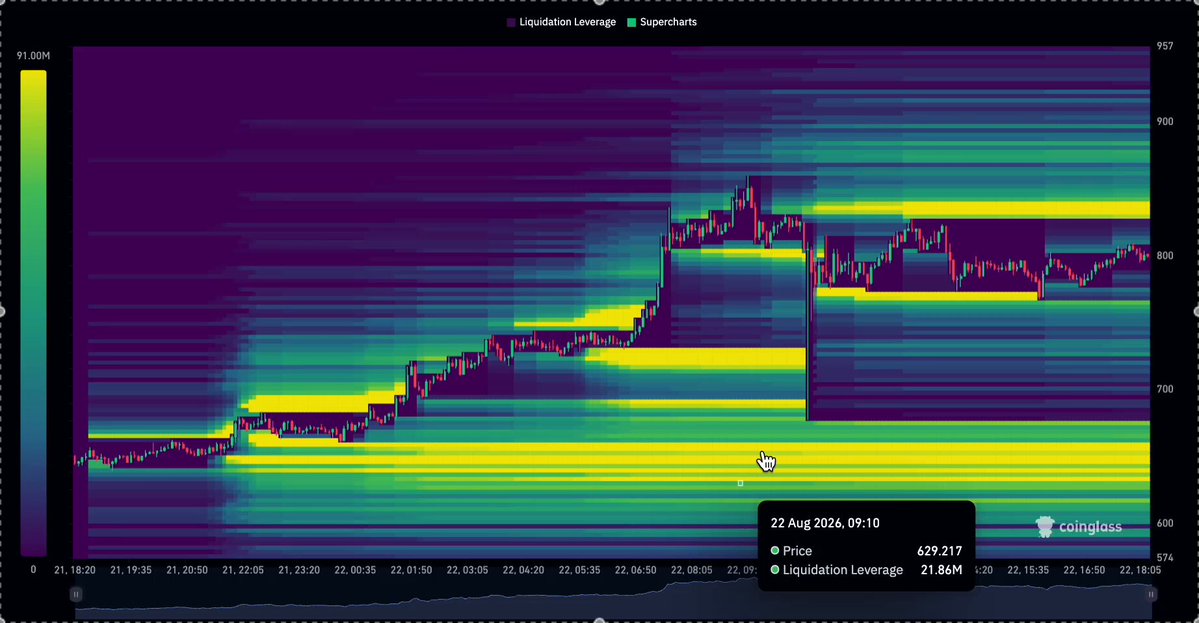Toggle the Liquidation Leverage legend series

coord(561,22)
